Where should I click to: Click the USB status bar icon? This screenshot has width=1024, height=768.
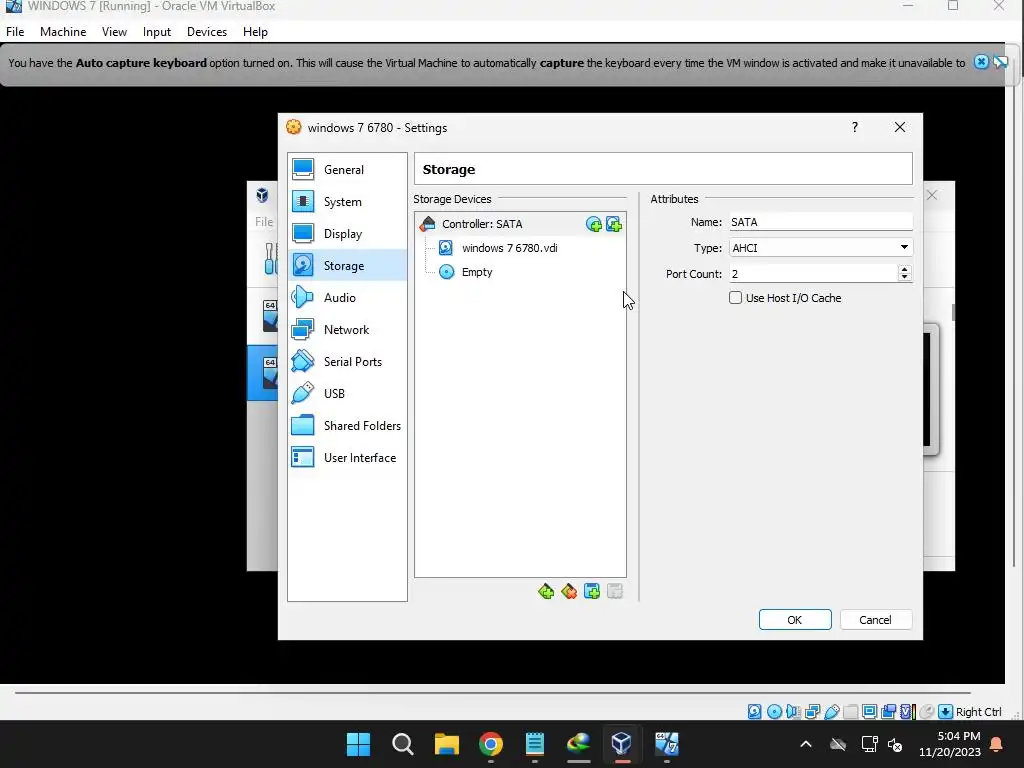tap(831, 712)
